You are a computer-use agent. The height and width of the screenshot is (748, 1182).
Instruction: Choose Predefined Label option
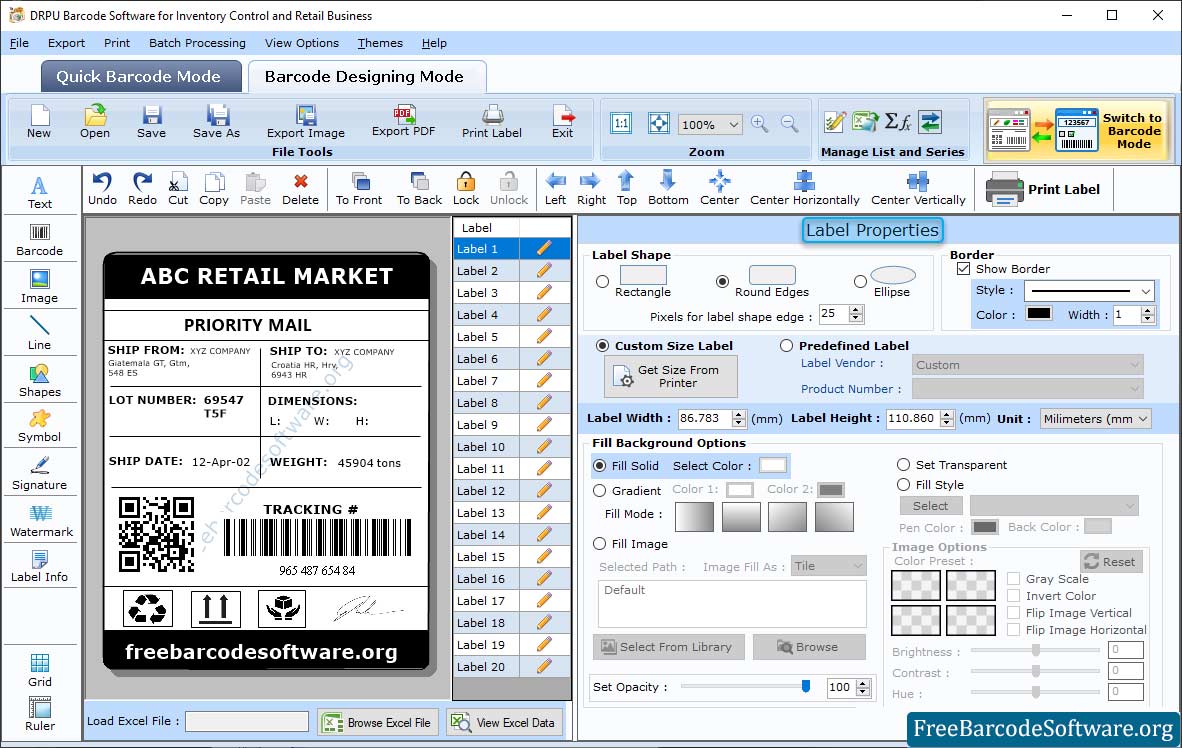tap(786, 345)
